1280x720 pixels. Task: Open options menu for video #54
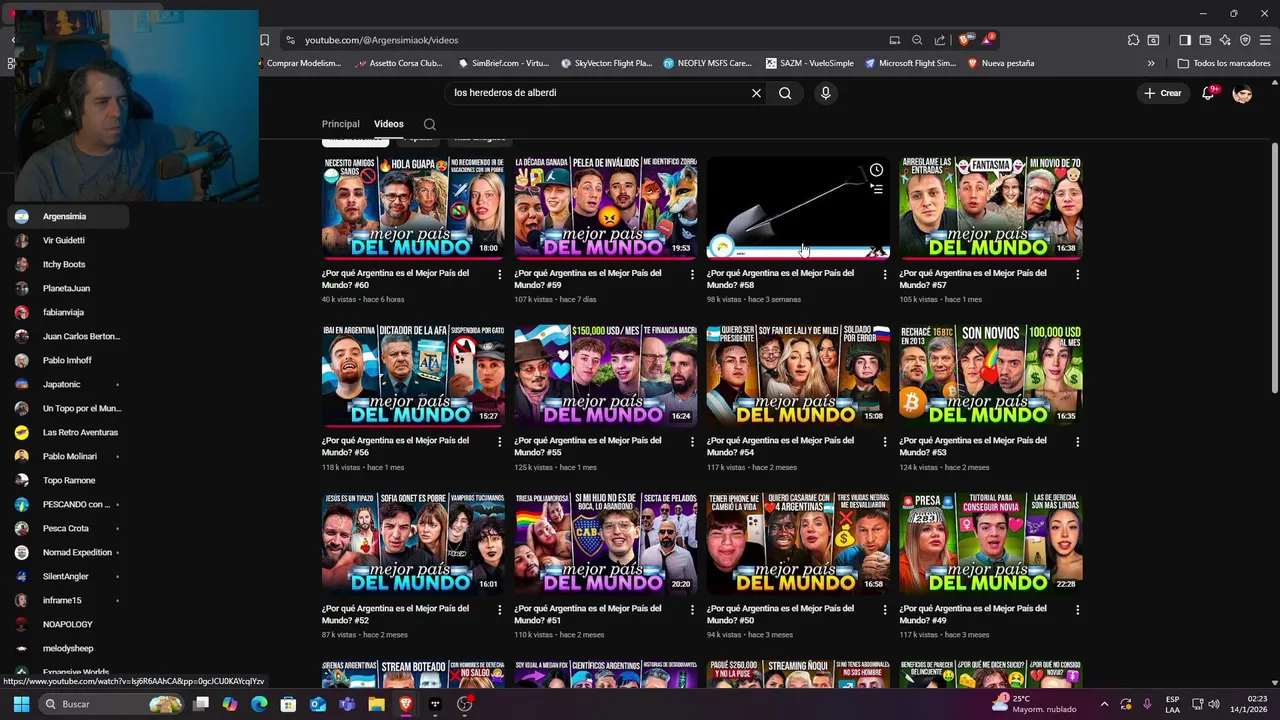[884, 441]
